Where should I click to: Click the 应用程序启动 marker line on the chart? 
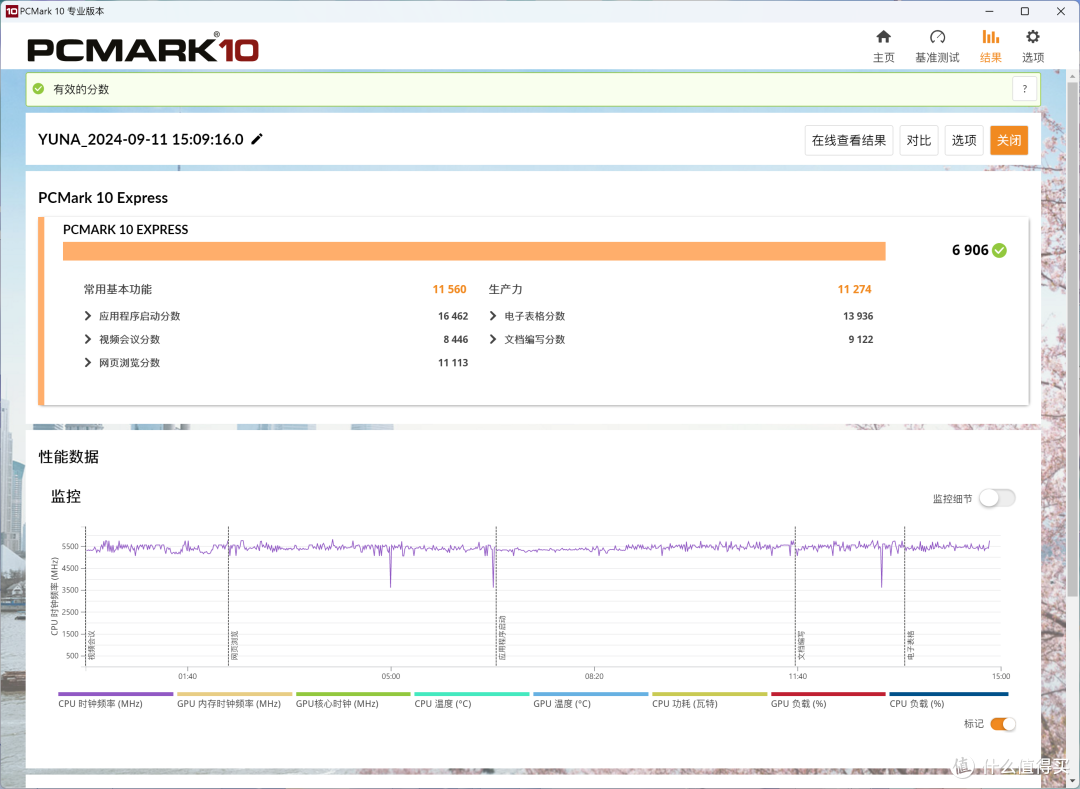[x=496, y=596]
